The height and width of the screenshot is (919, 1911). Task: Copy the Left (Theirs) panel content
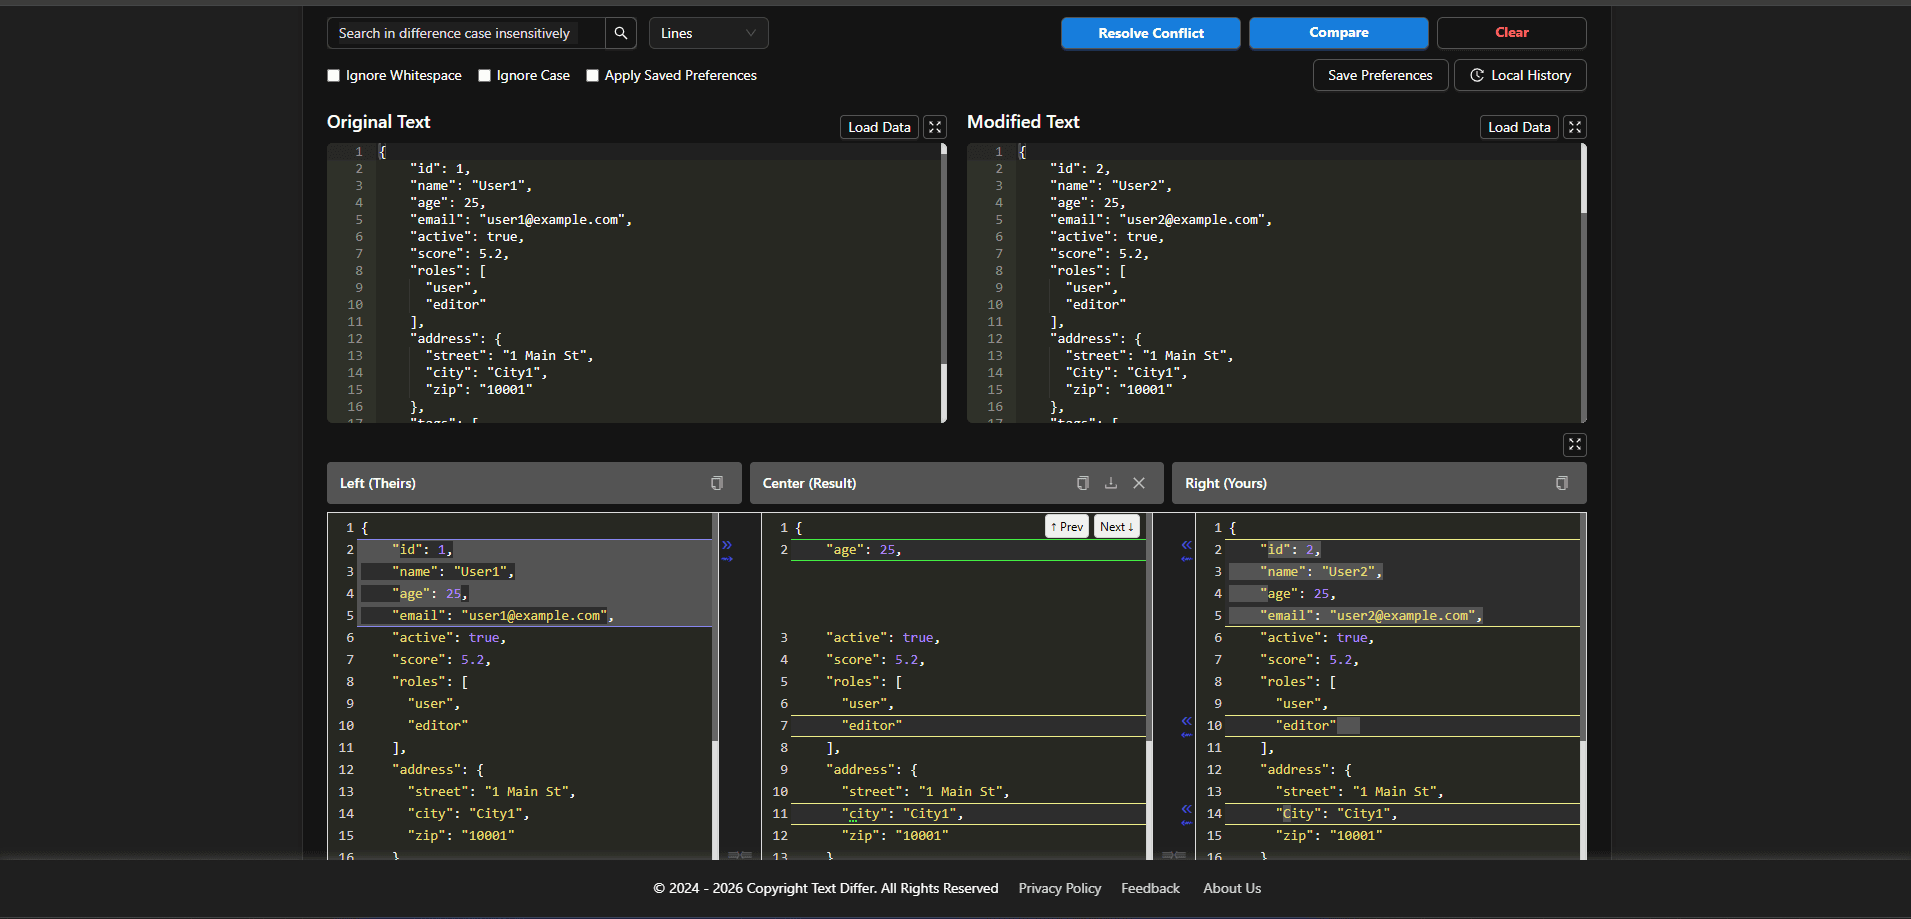(x=717, y=483)
